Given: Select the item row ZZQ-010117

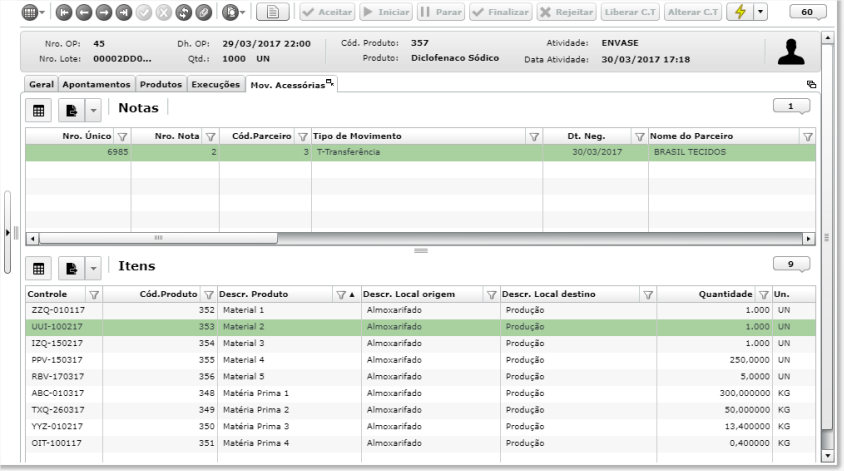Looking at the screenshot, I should [420, 311].
